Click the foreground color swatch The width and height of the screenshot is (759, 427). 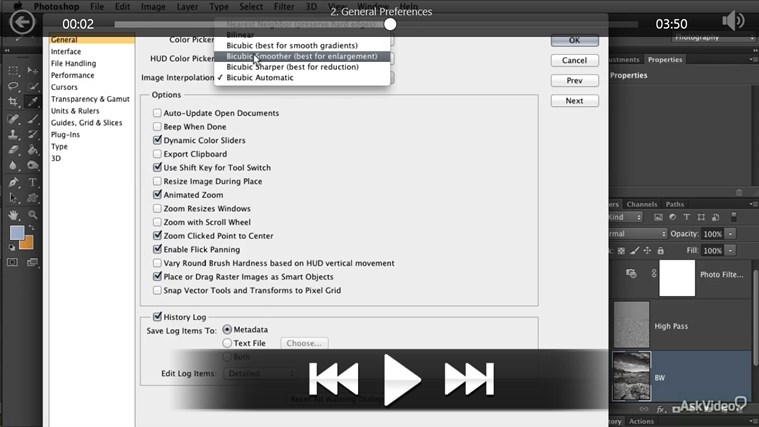[17, 233]
